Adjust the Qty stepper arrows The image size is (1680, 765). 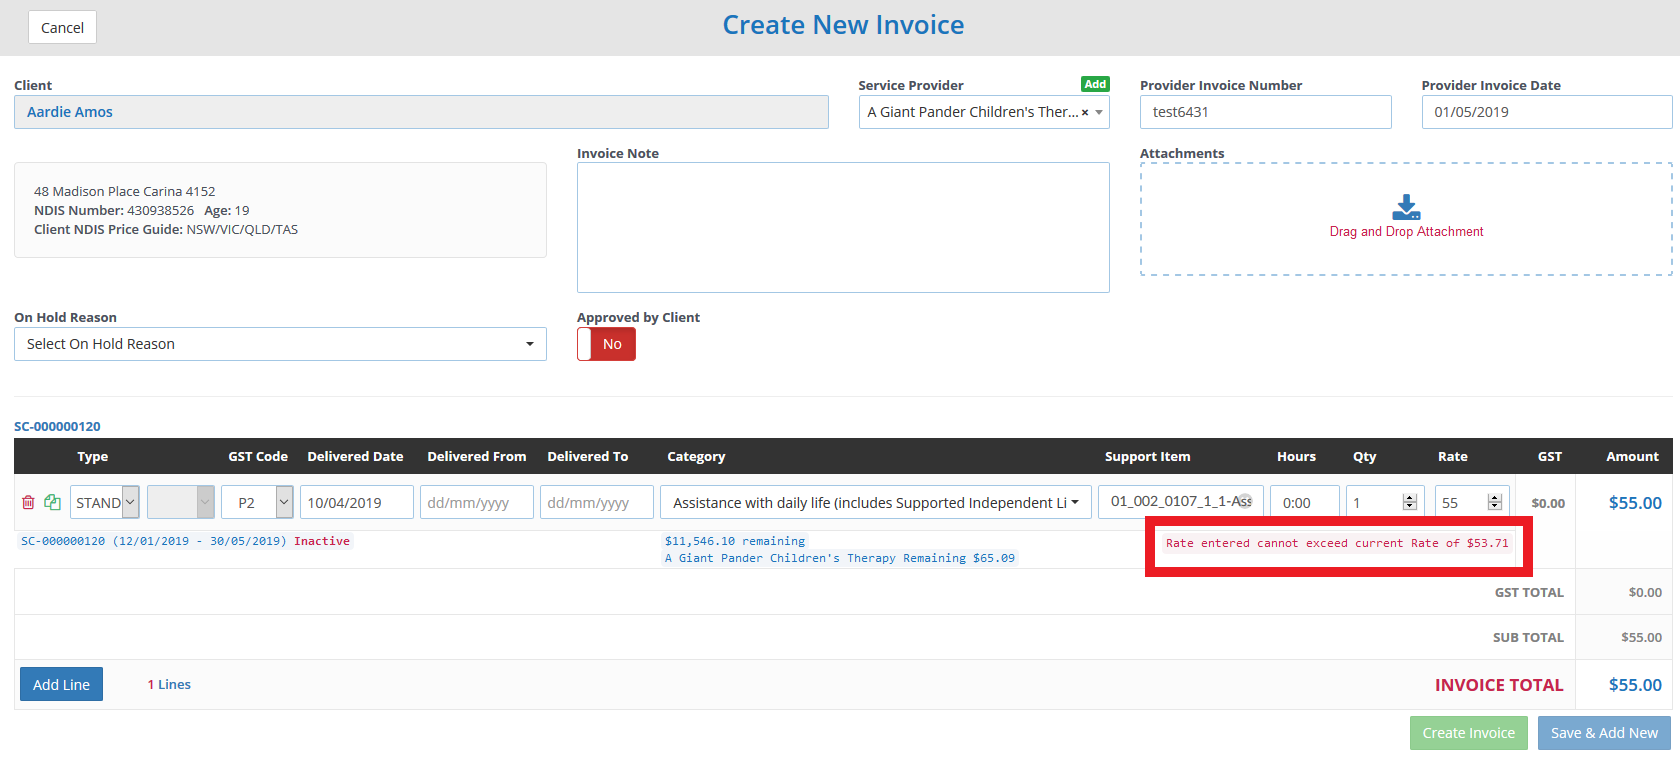coord(1410,502)
